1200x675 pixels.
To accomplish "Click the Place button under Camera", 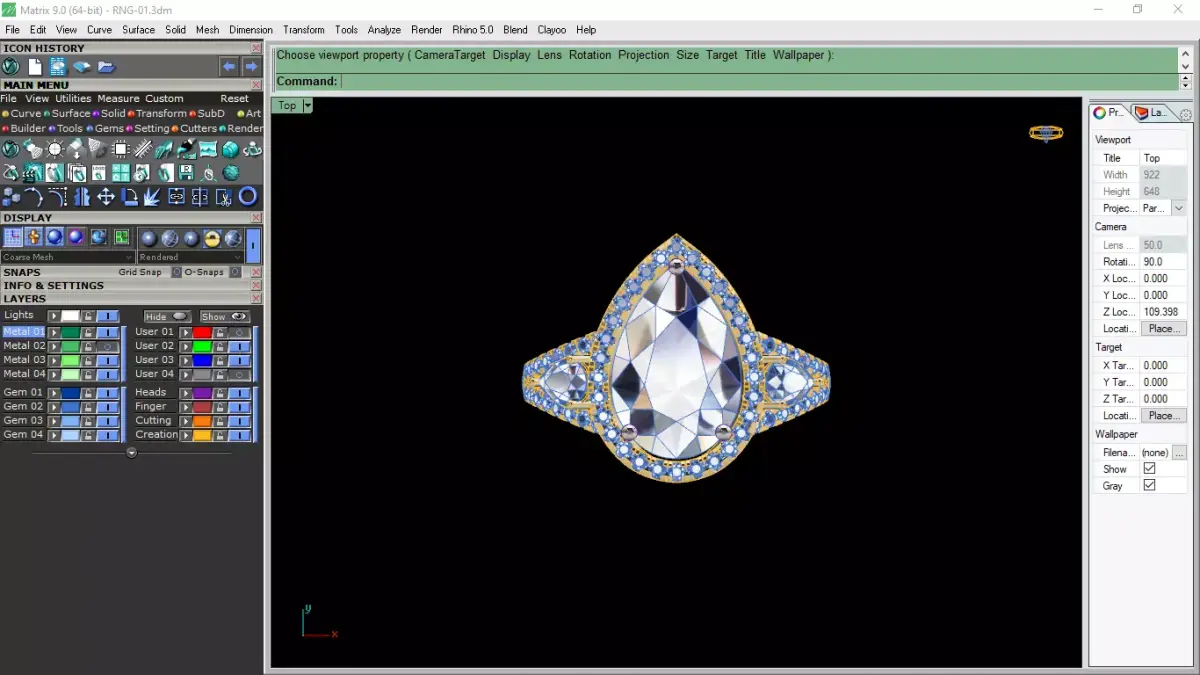I will pos(1162,328).
